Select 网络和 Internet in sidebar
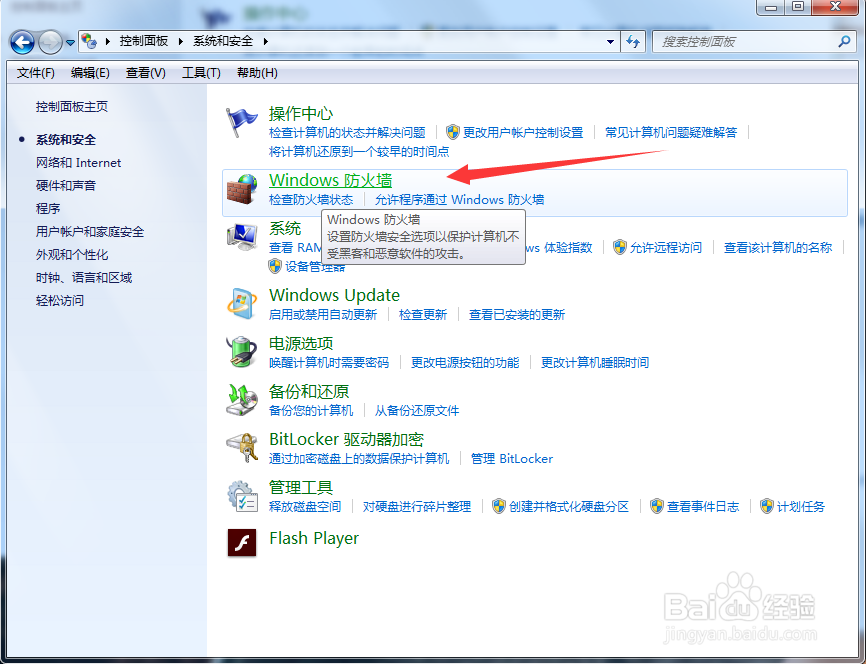 coord(78,163)
